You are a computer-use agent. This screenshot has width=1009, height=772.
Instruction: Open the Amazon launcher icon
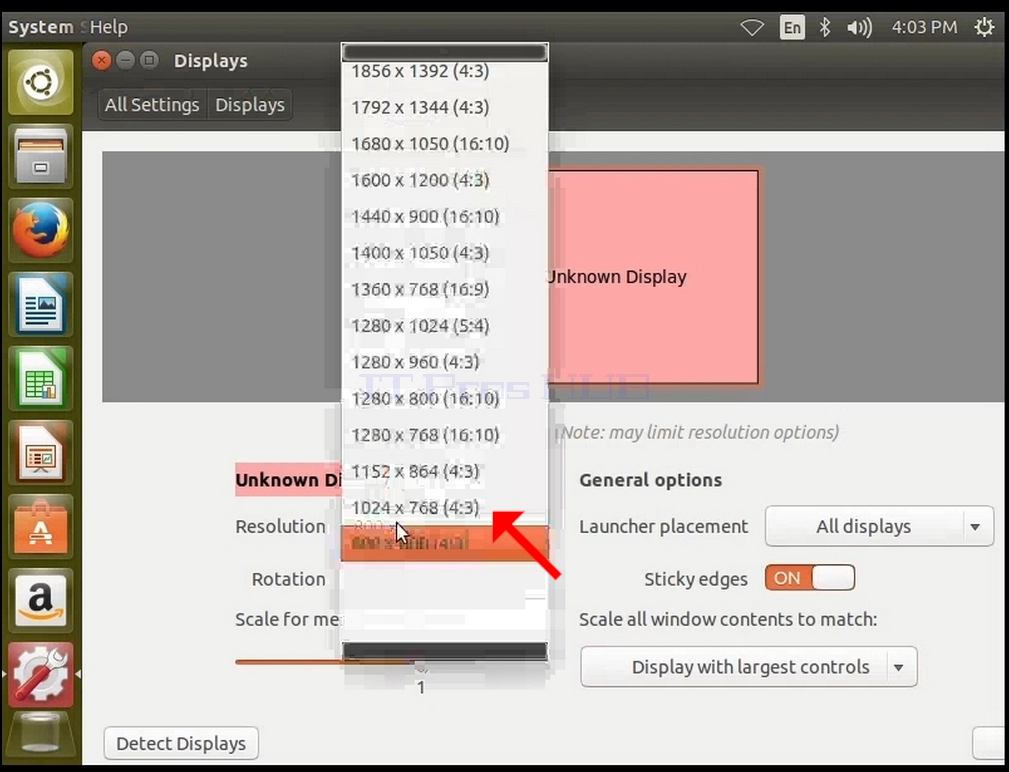(41, 600)
